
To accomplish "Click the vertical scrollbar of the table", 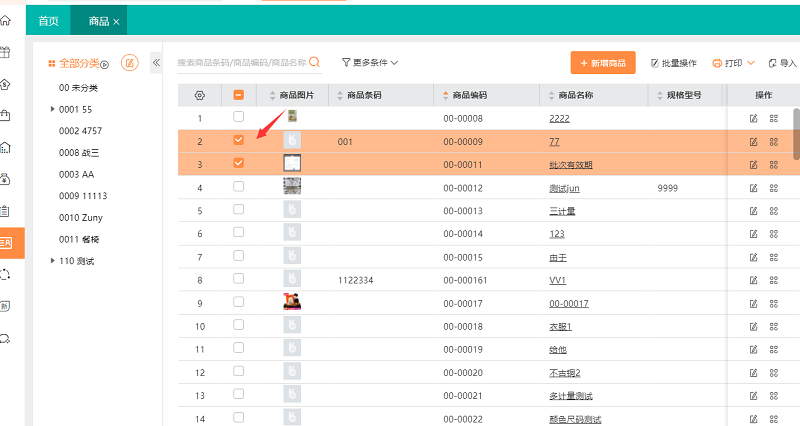I will pos(796,134).
